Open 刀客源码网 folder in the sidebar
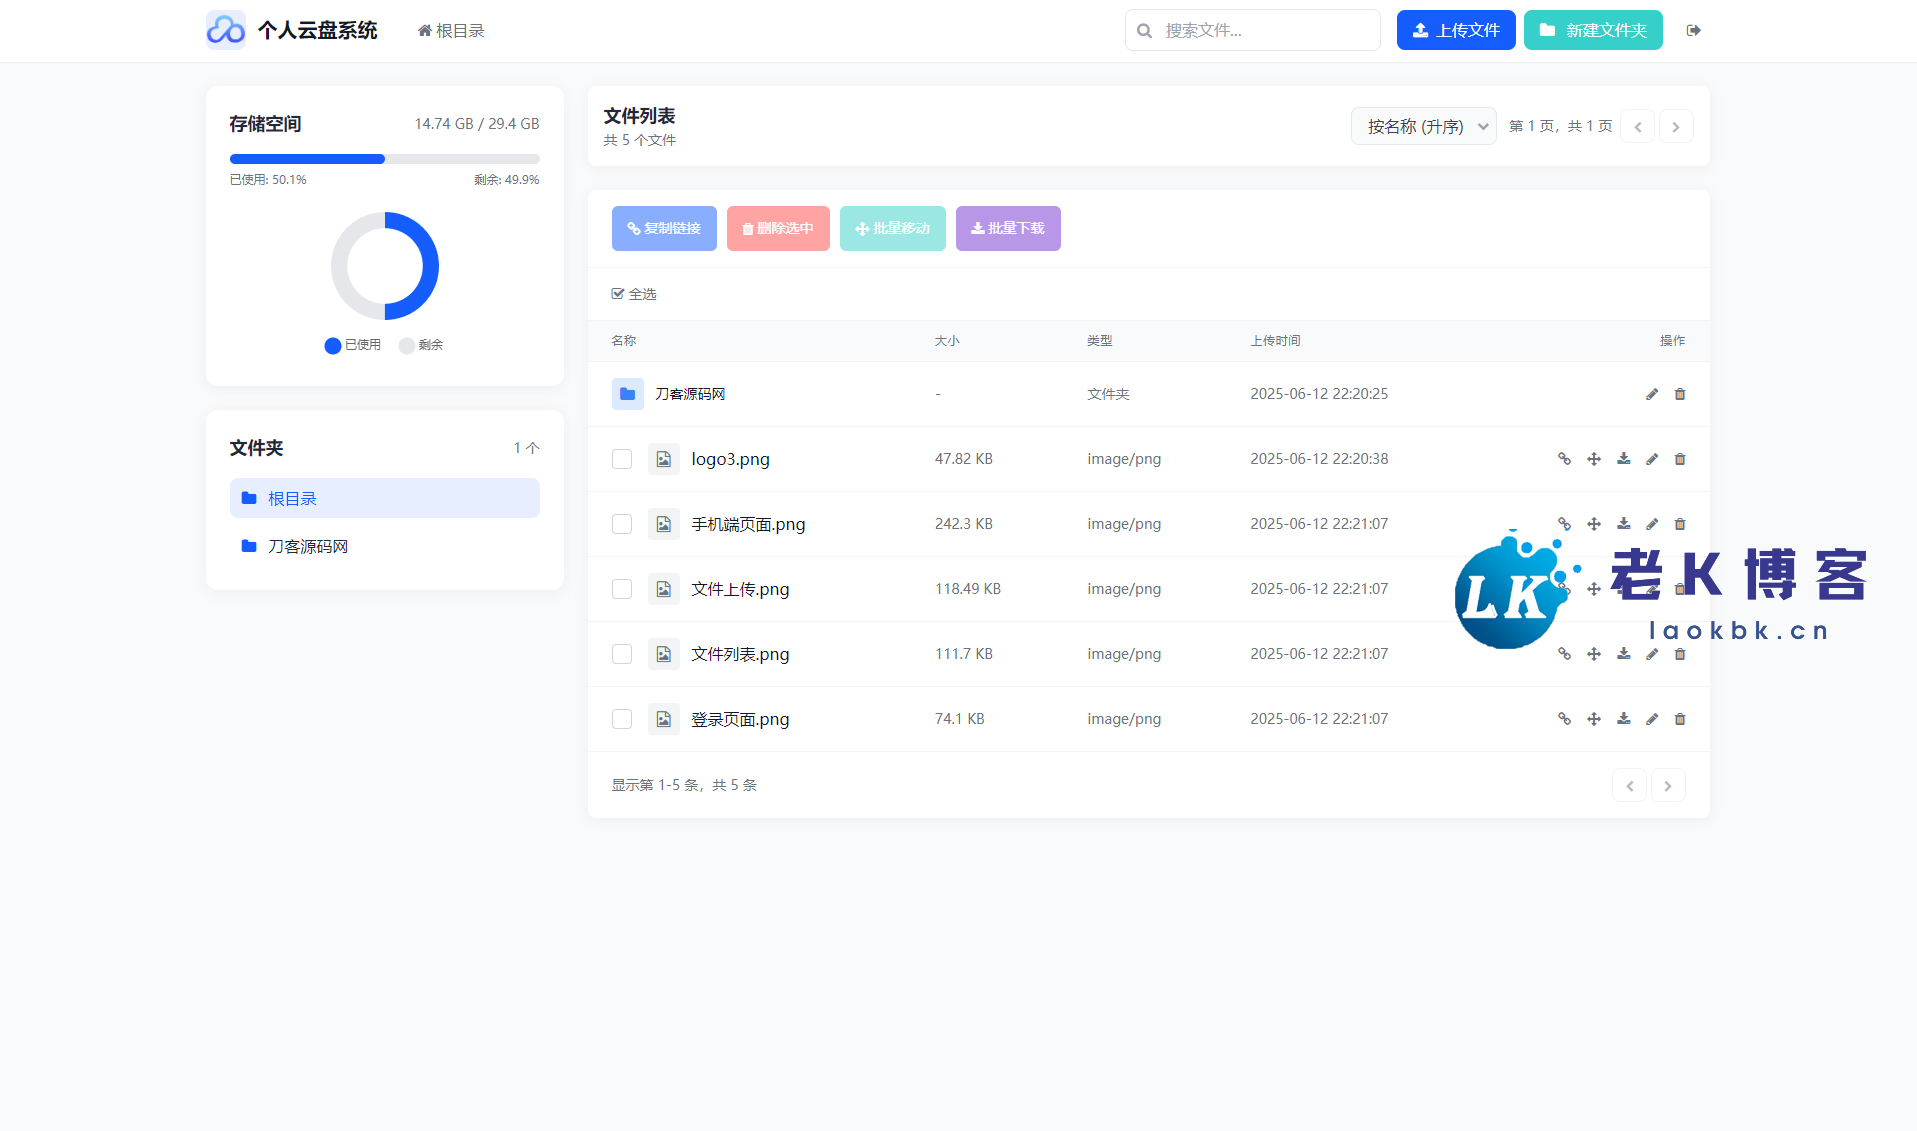 (307, 546)
